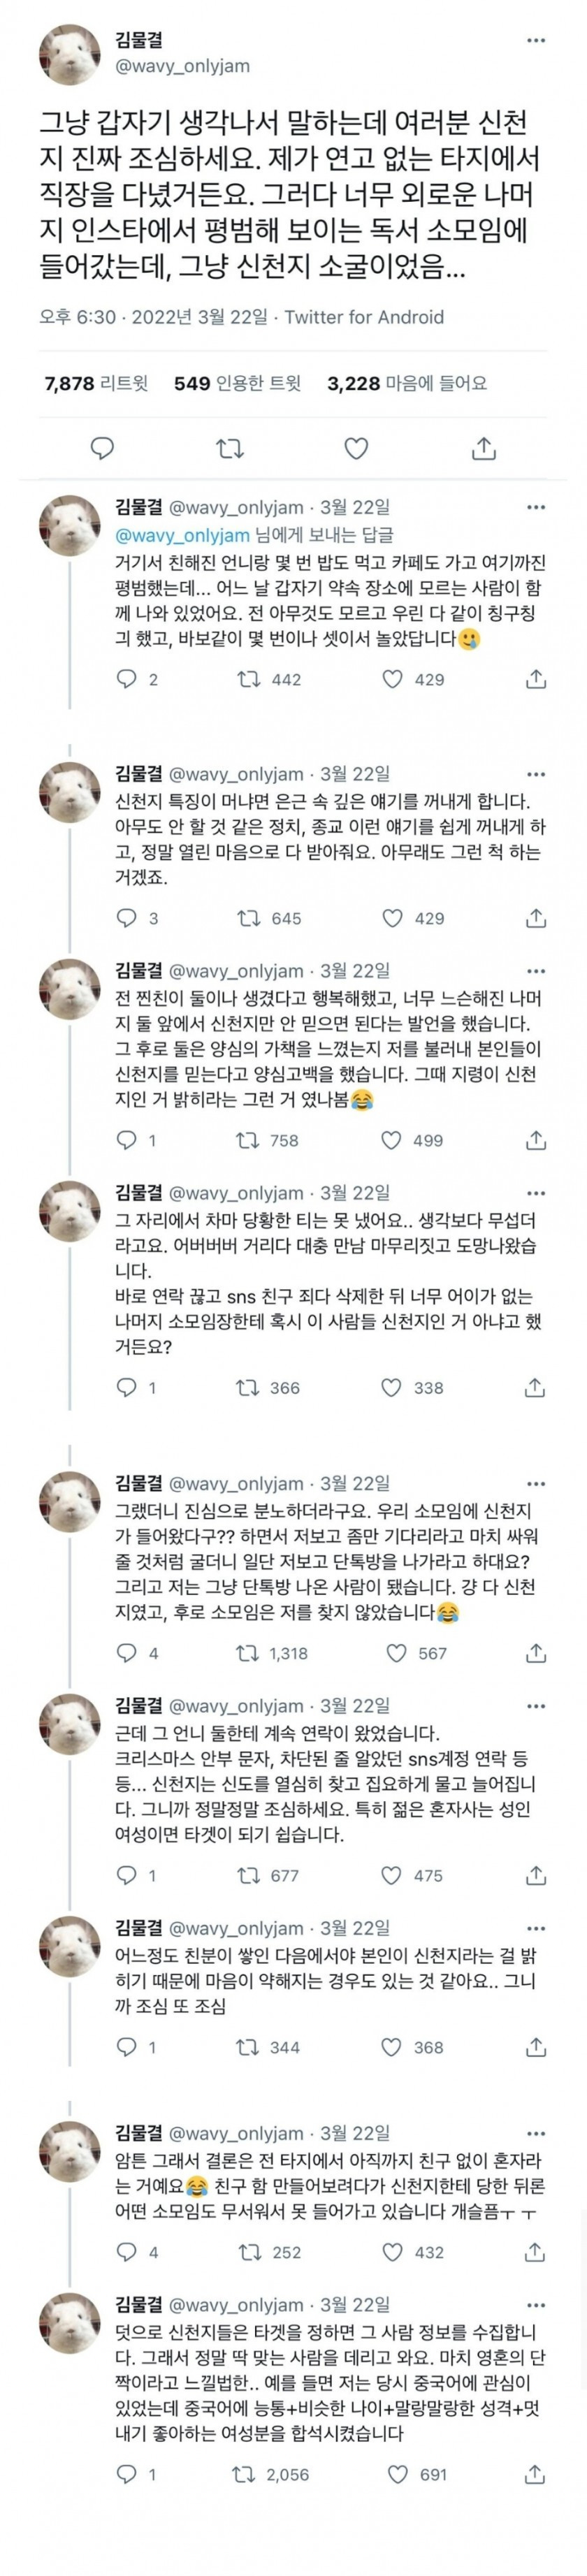Share the reply with 677 retweets
The height and width of the screenshot is (2576, 587).
(x=535, y=1875)
